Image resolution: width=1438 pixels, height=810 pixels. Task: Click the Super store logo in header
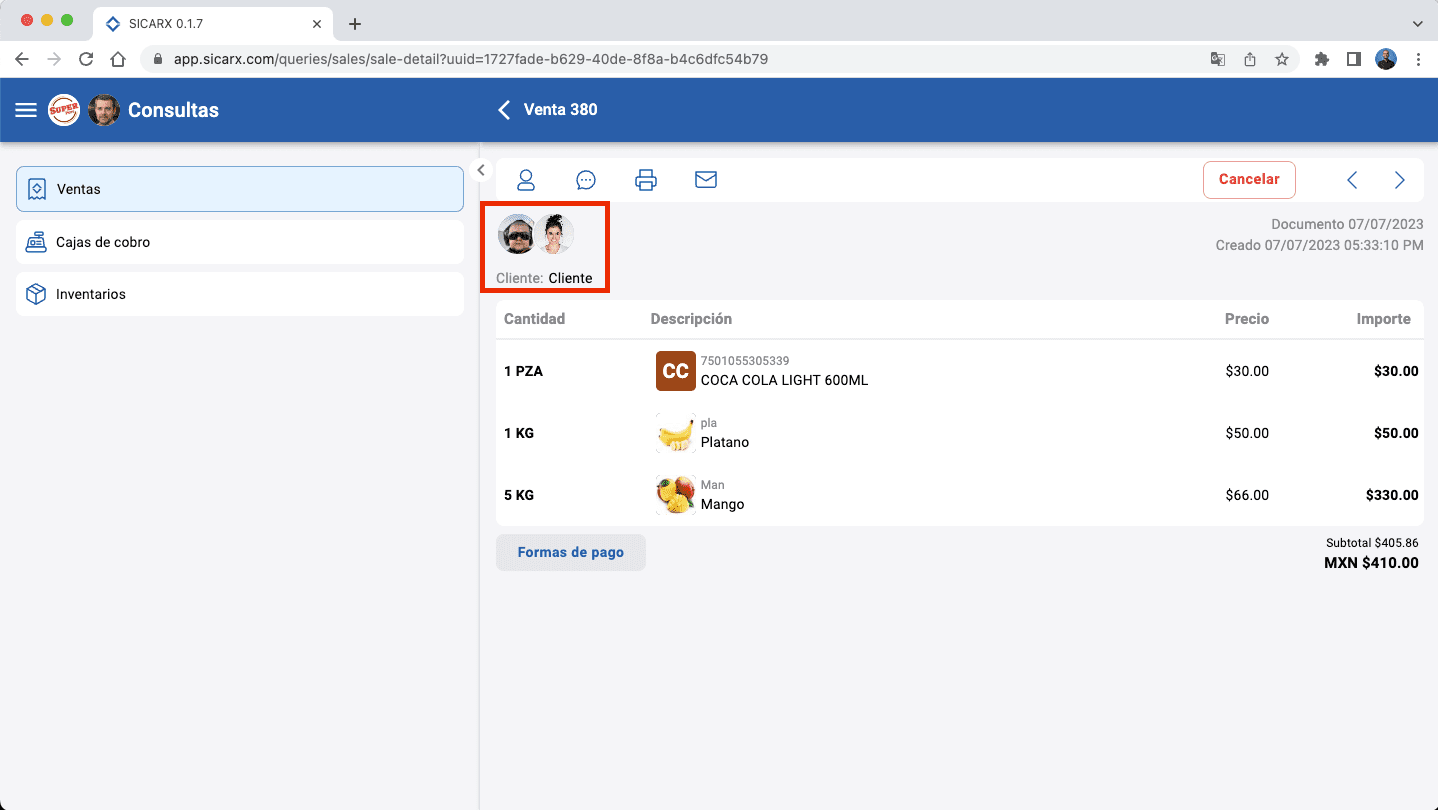(x=64, y=110)
